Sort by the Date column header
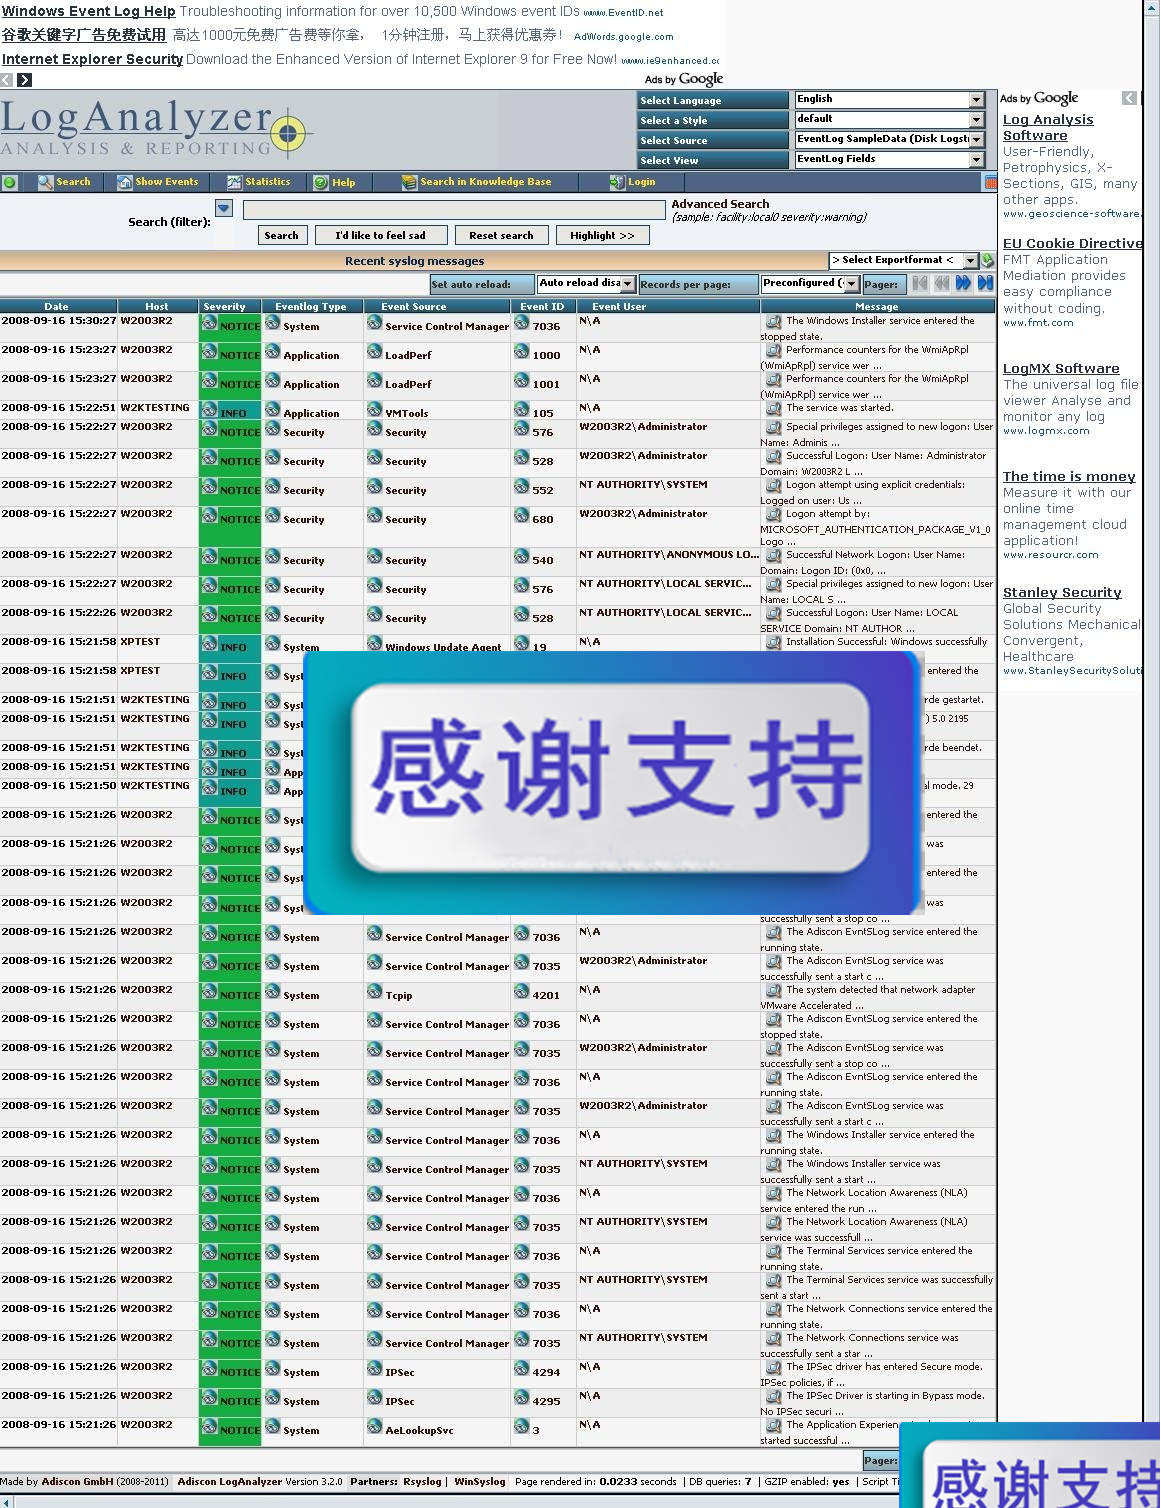Viewport: 1160px width, 1508px height. click(x=57, y=306)
